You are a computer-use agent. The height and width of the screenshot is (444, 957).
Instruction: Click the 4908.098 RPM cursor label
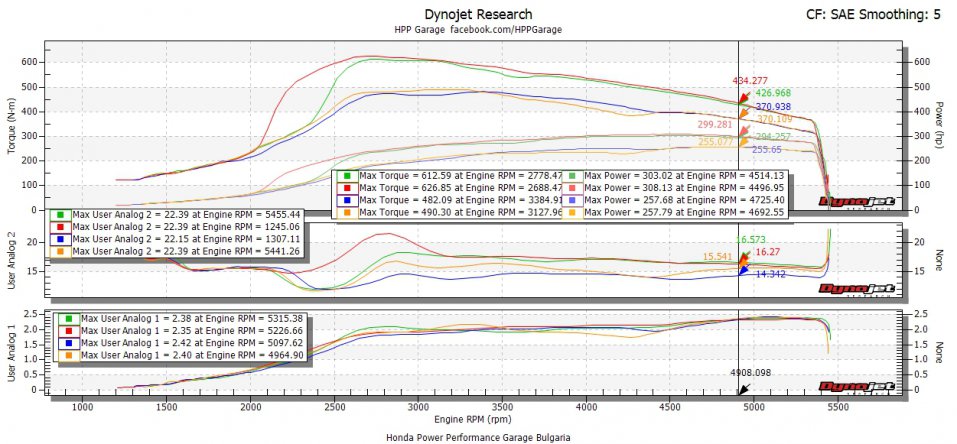(751, 372)
